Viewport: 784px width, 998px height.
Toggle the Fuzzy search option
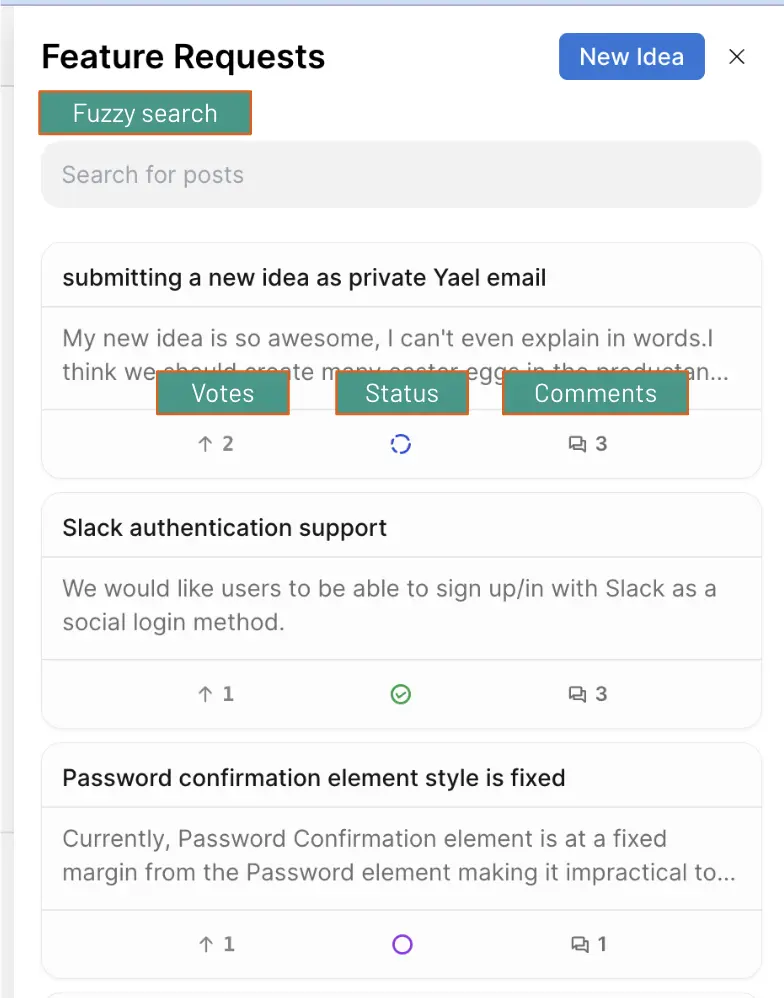click(x=144, y=113)
